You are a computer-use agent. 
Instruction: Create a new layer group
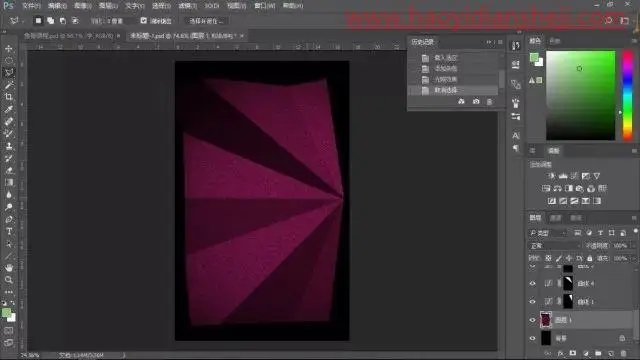coord(598,353)
